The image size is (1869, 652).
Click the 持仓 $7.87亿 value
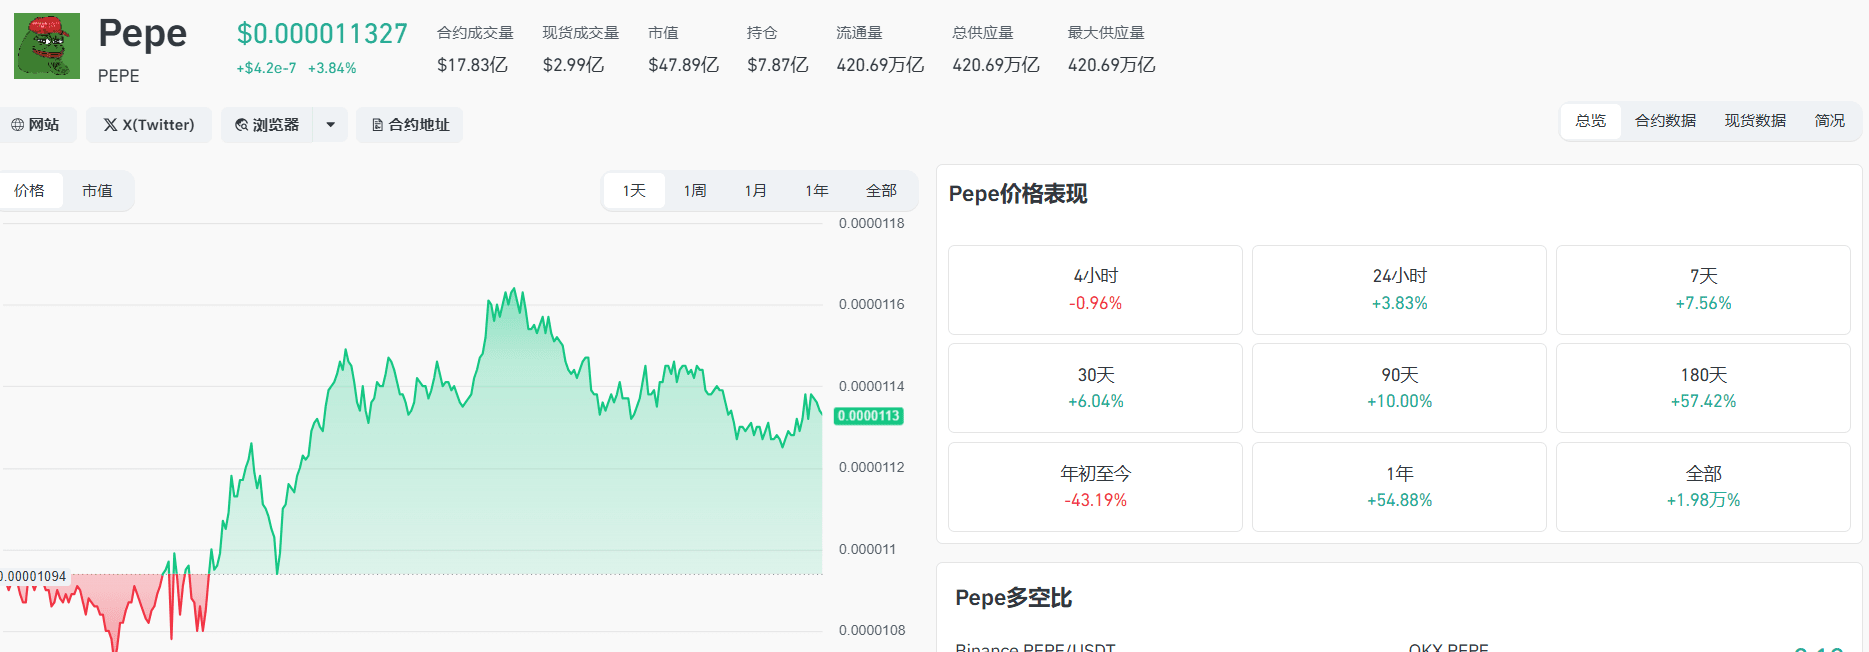pyautogui.click(x=777, y=65)
